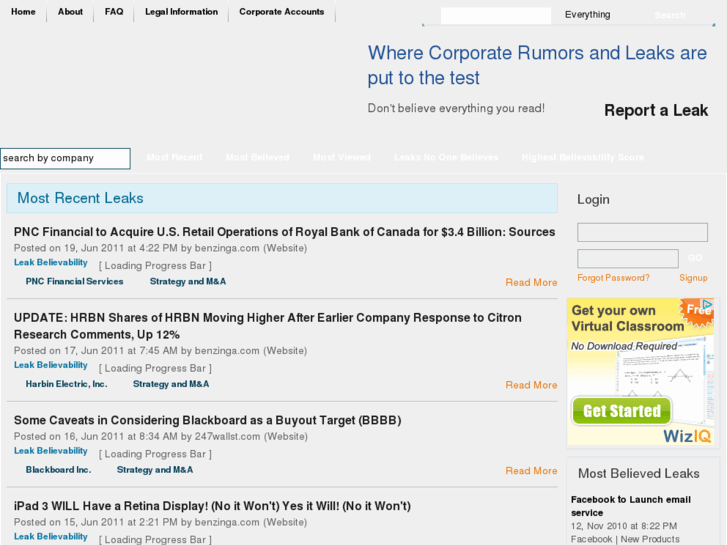
Task: Click the Report a Leak link
Action: pyautogui.click(x=656, y=110)
